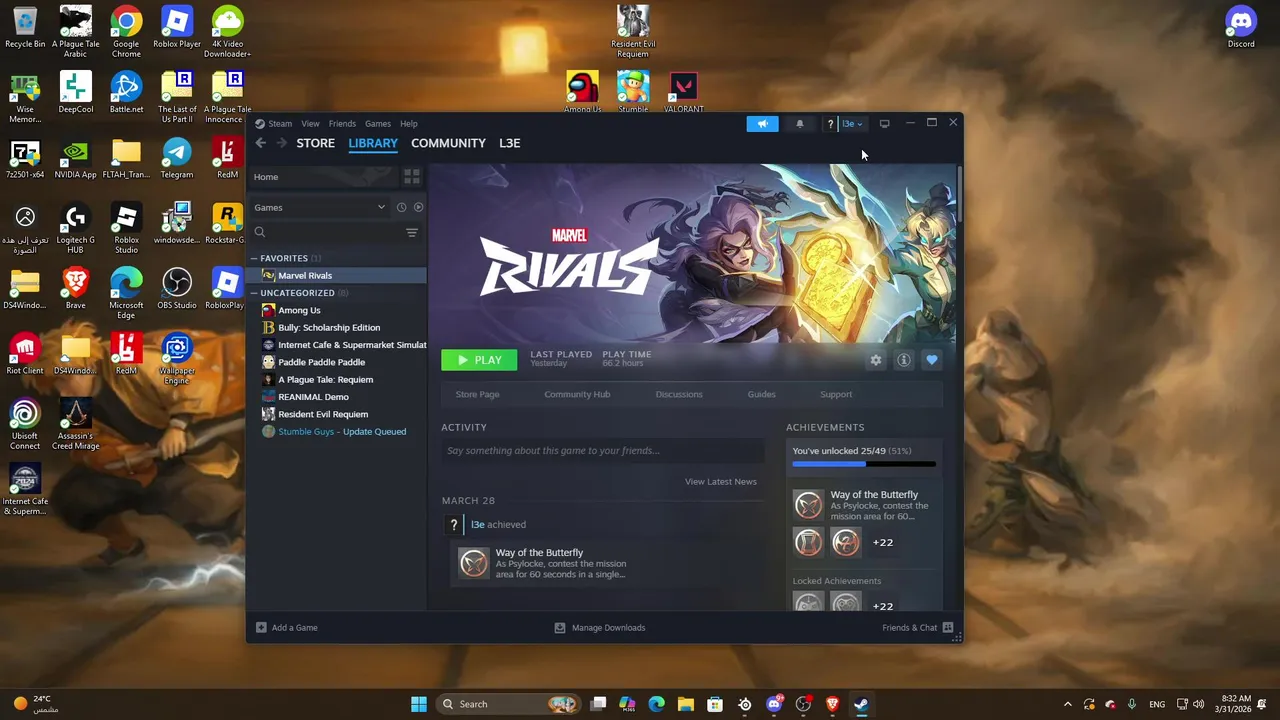
Task: Click the Steam help question mark icon
Action: pyautogui.click(x=830, y=124)
